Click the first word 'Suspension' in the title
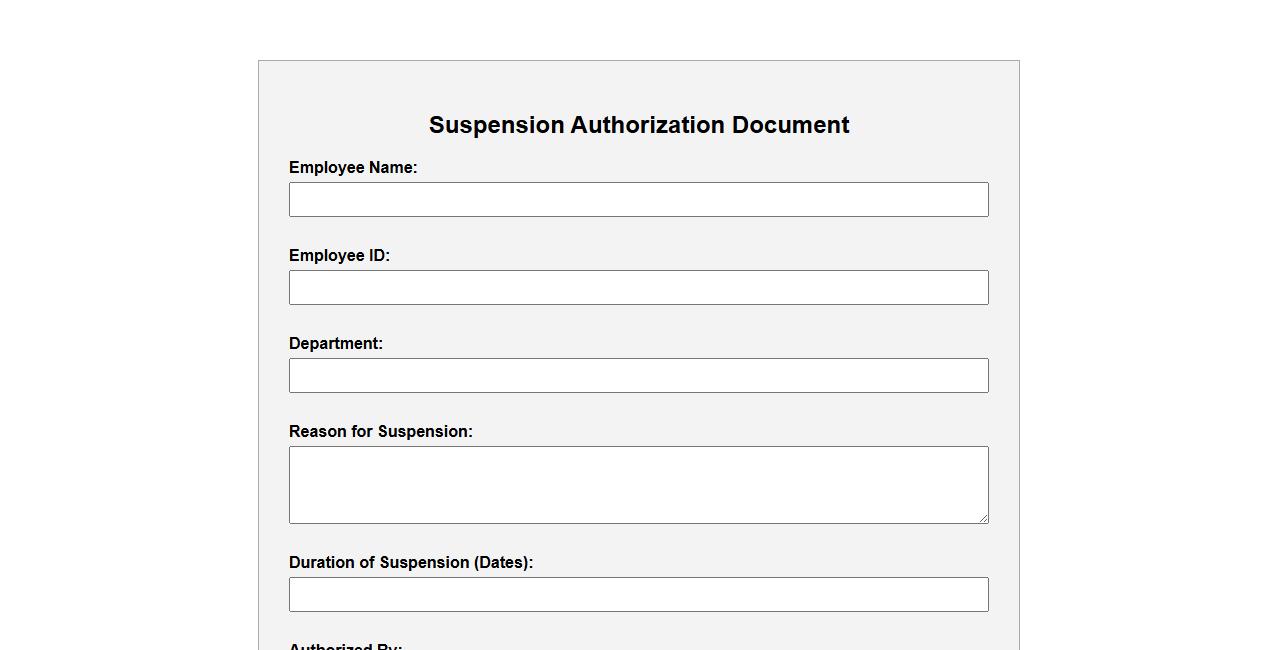Image resolution: width=1278 pixels, height=650 pixels. click(496, 125)
